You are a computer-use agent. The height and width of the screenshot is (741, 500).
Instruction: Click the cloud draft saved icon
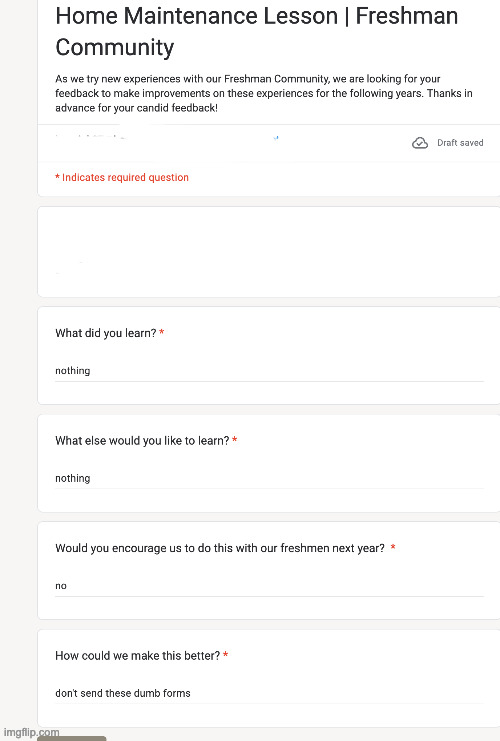(420, 143)
